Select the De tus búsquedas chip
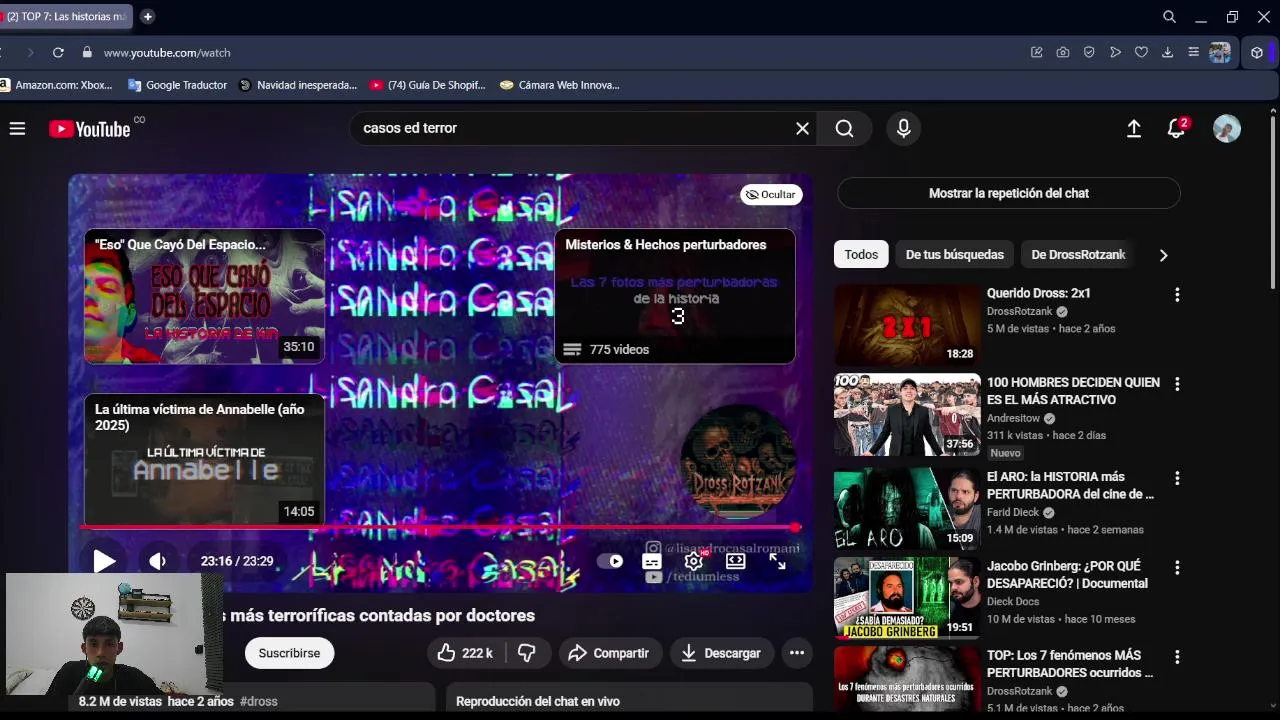Screen dimensions: 1280x720 click(x=954, y=254)
